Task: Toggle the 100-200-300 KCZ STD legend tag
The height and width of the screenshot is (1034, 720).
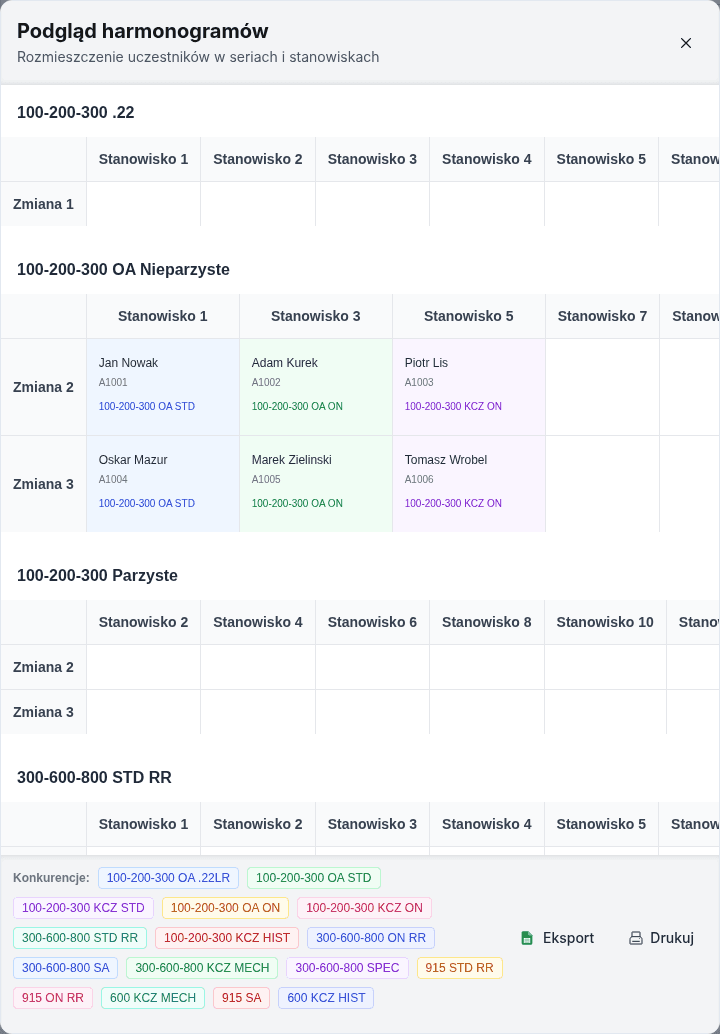Action: click(83, 907)
